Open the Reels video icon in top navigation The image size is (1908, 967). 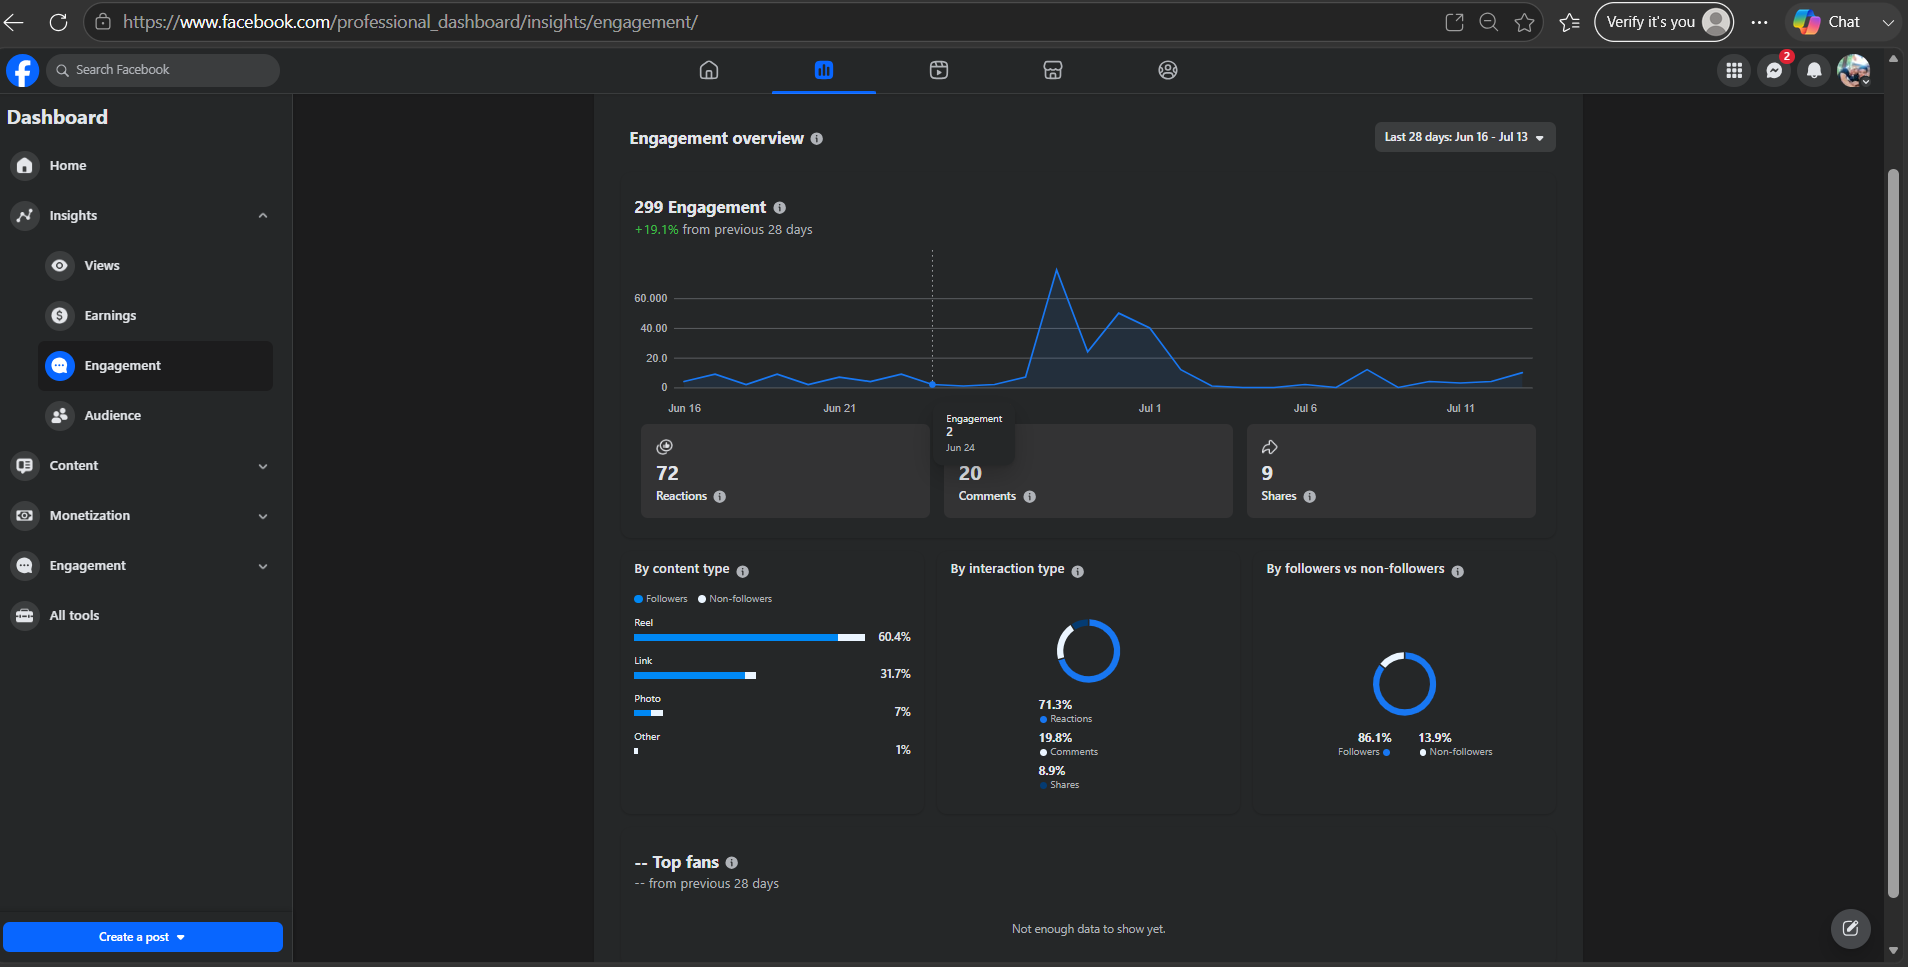[x=938, y=70]
